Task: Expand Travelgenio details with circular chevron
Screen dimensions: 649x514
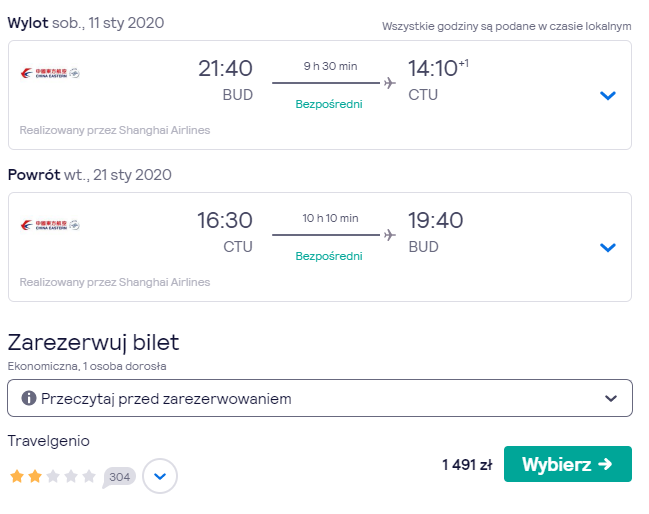Action: [x=160, y=476]
